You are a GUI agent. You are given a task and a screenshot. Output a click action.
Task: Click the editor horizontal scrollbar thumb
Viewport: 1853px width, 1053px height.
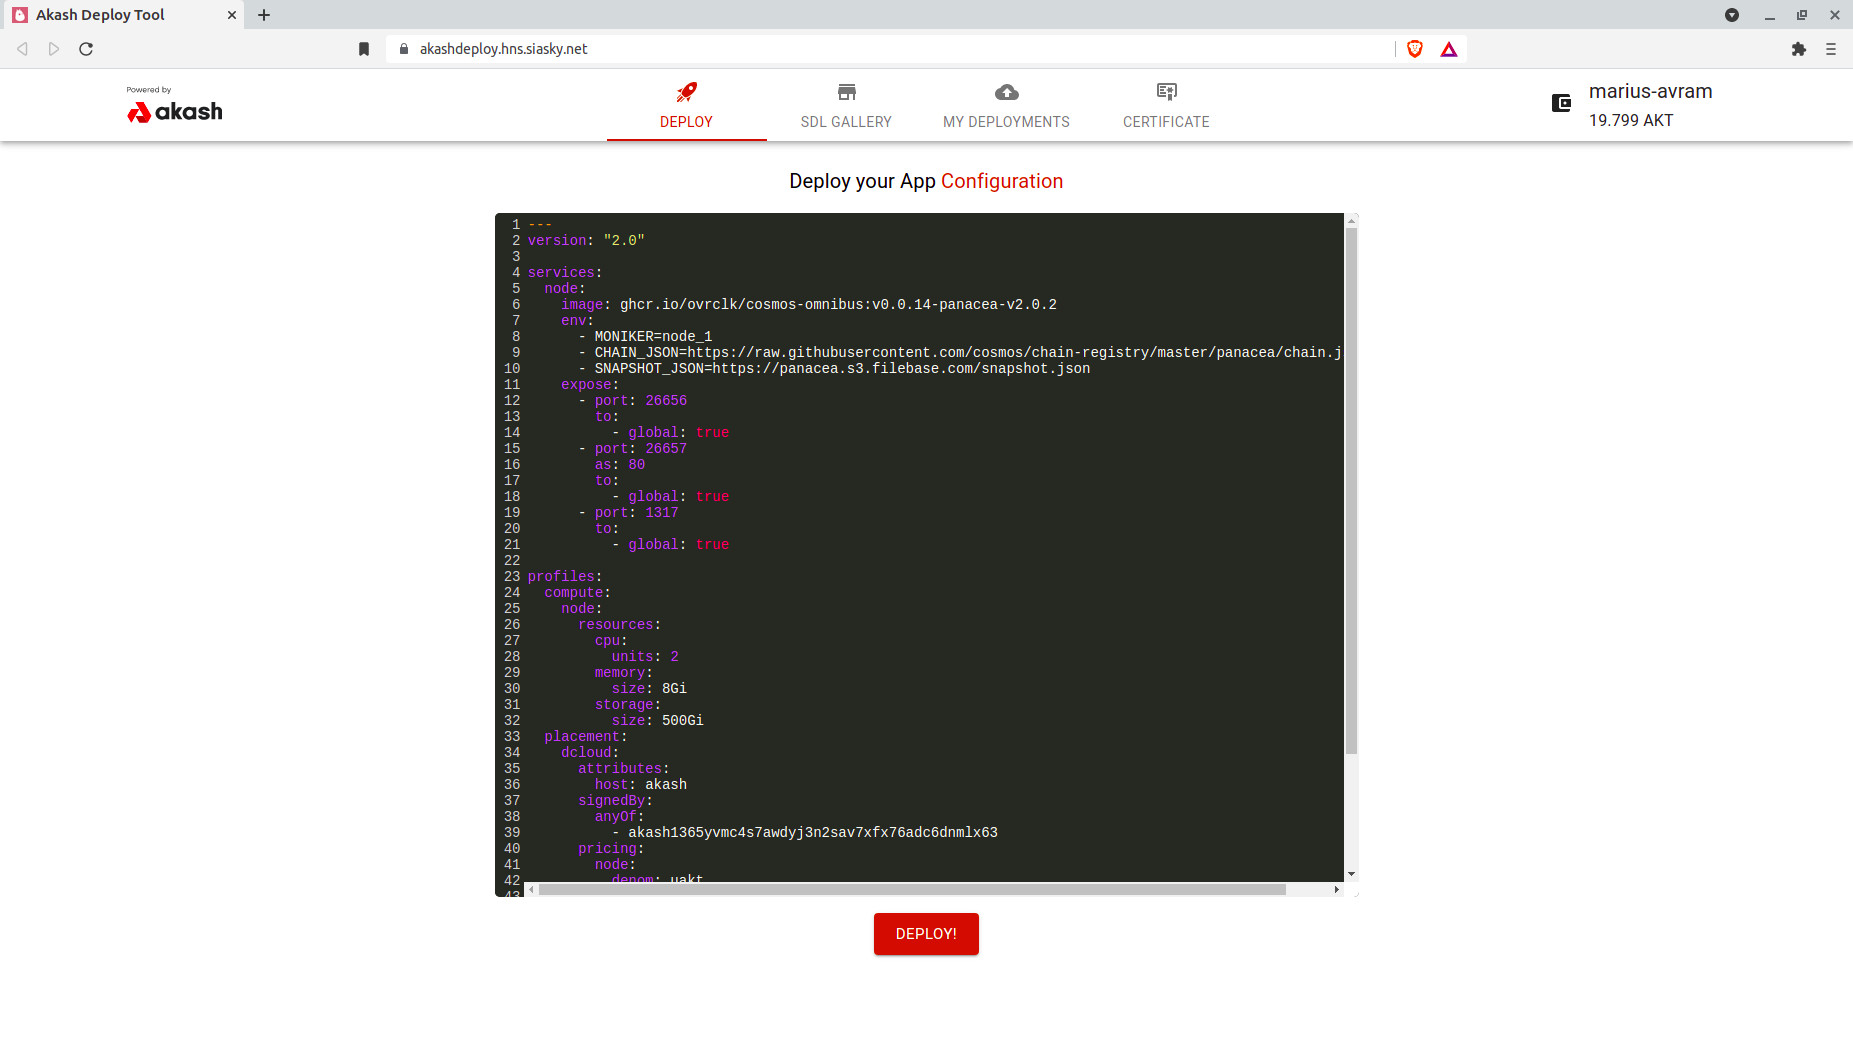click(912, 889)
